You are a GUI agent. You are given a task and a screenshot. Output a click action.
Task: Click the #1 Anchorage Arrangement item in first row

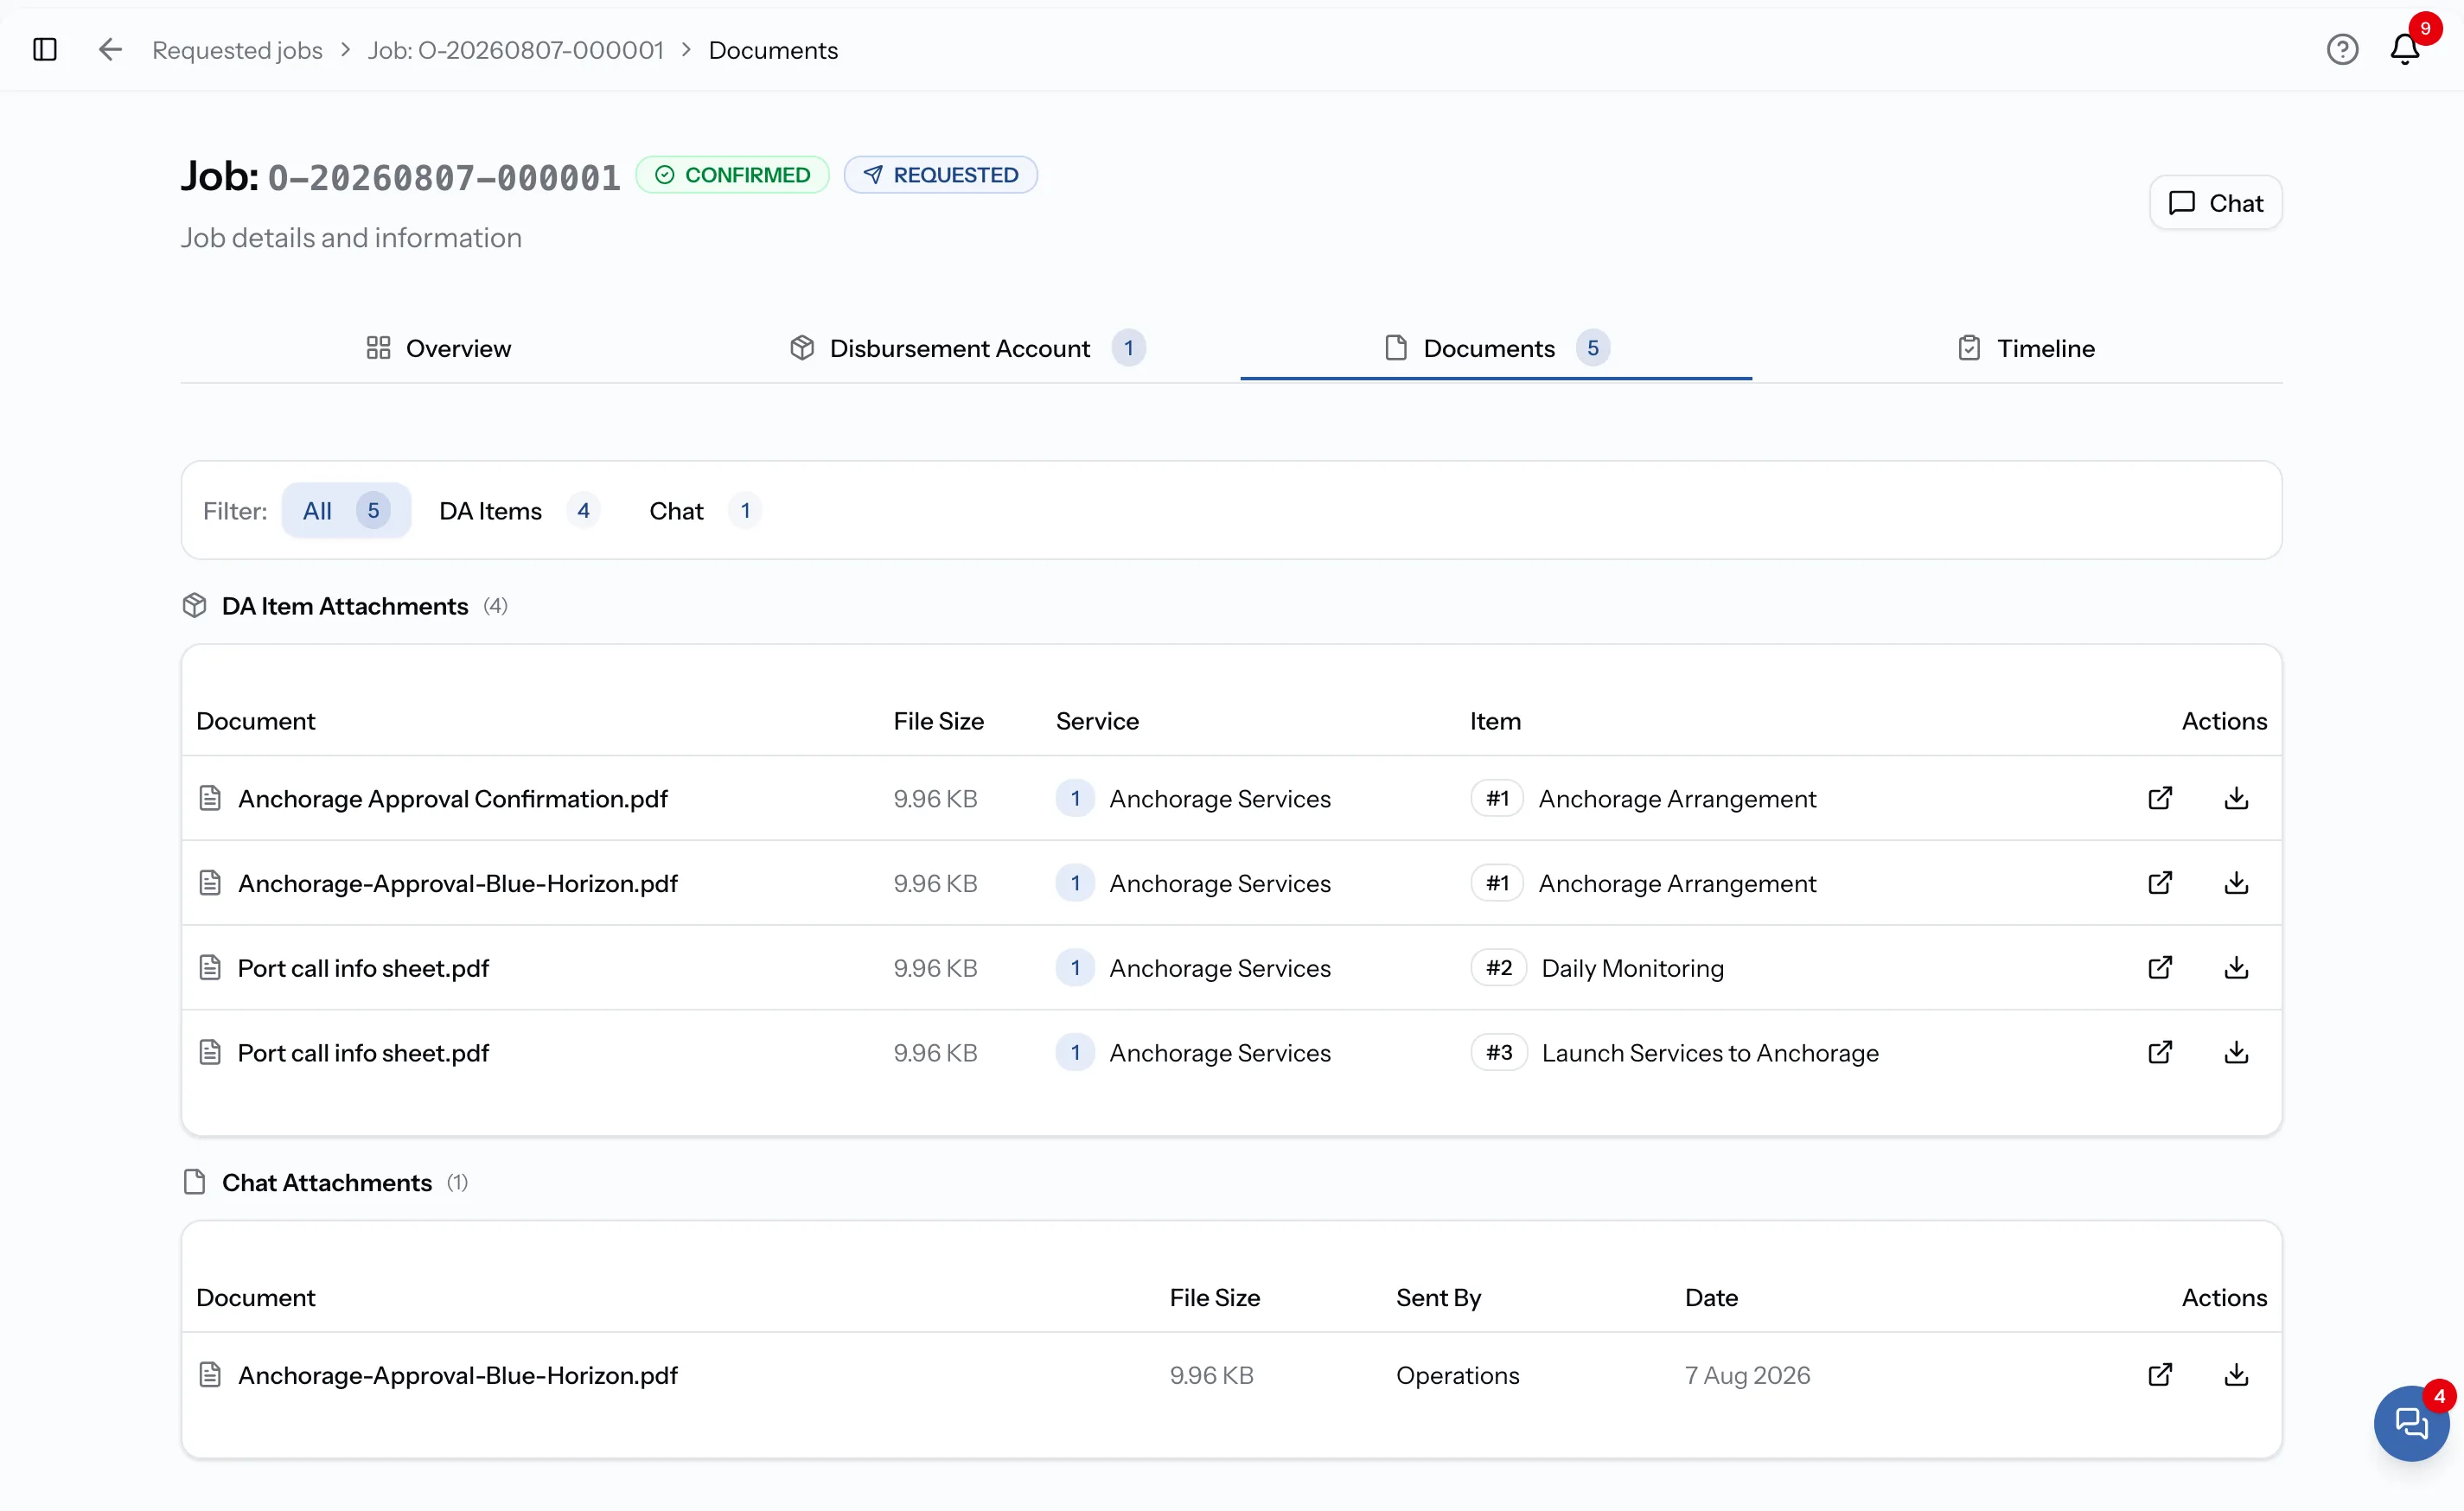[x=1643, y=798]
